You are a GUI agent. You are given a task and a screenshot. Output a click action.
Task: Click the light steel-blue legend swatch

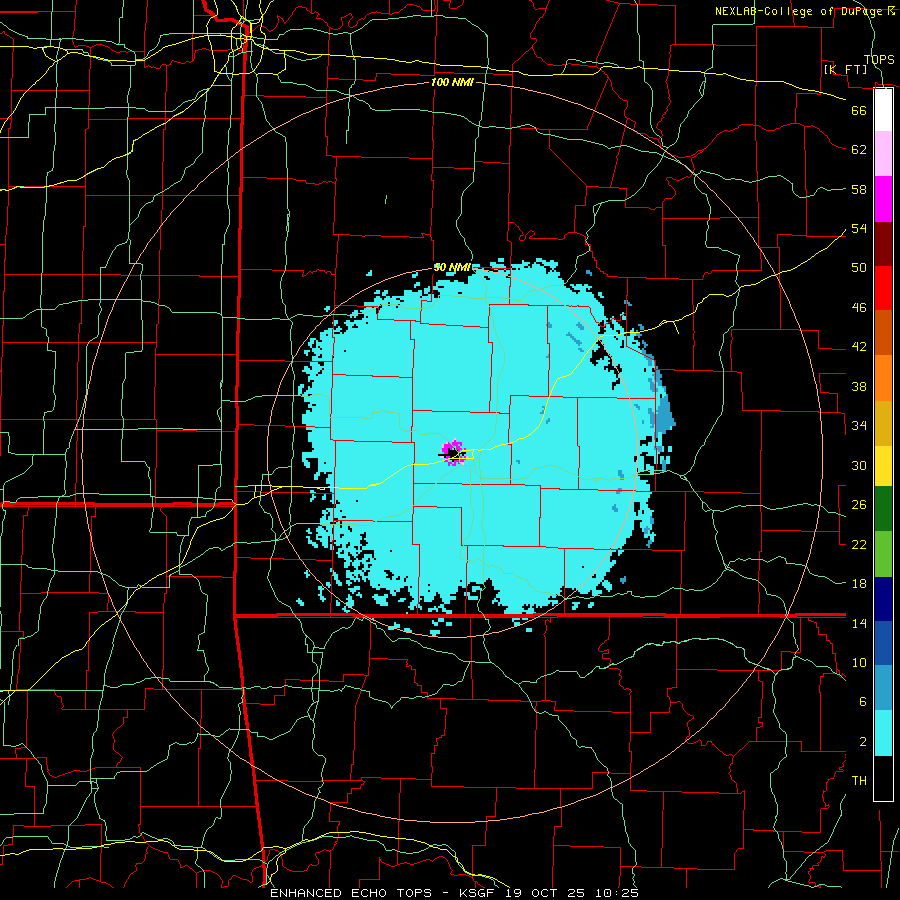click(883, 688)
